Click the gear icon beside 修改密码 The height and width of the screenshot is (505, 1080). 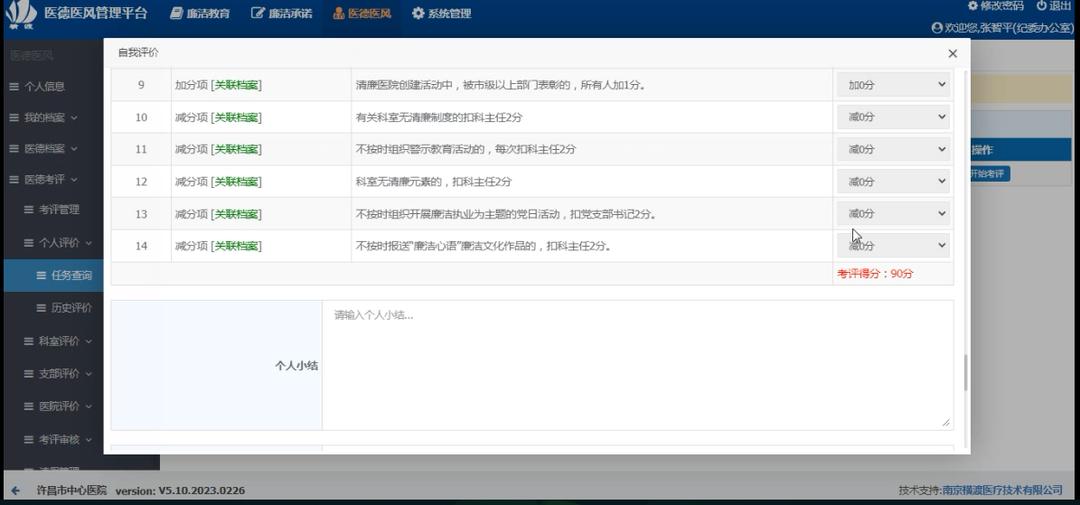[973, 6]
